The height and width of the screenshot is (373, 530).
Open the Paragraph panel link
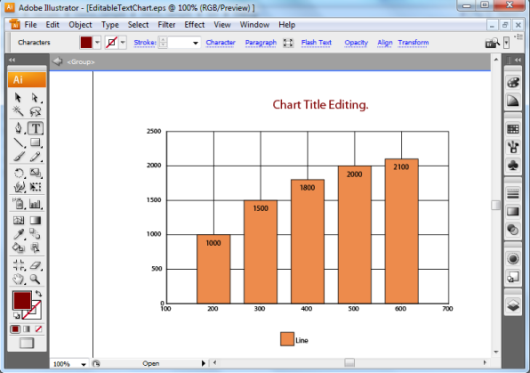click(x=261, y=43)
